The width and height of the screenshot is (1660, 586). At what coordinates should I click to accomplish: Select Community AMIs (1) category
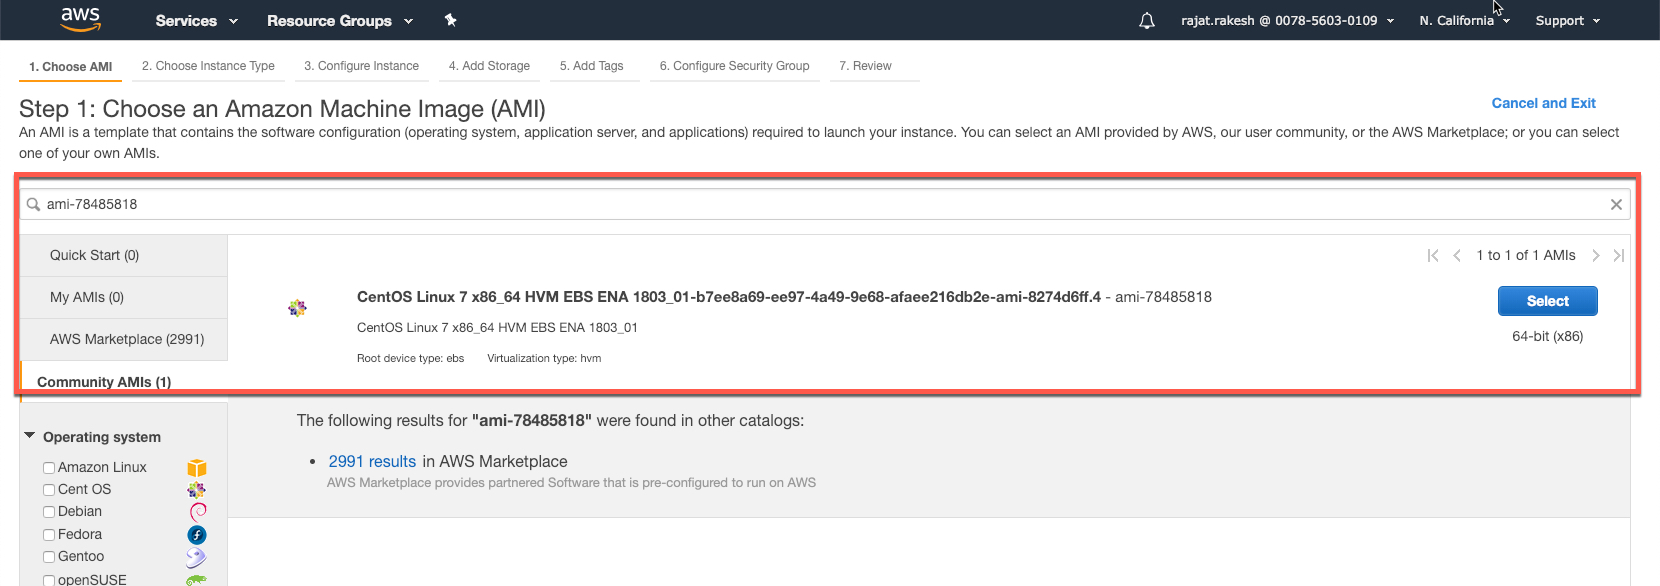pyautogui.click(x=124, y=382)
